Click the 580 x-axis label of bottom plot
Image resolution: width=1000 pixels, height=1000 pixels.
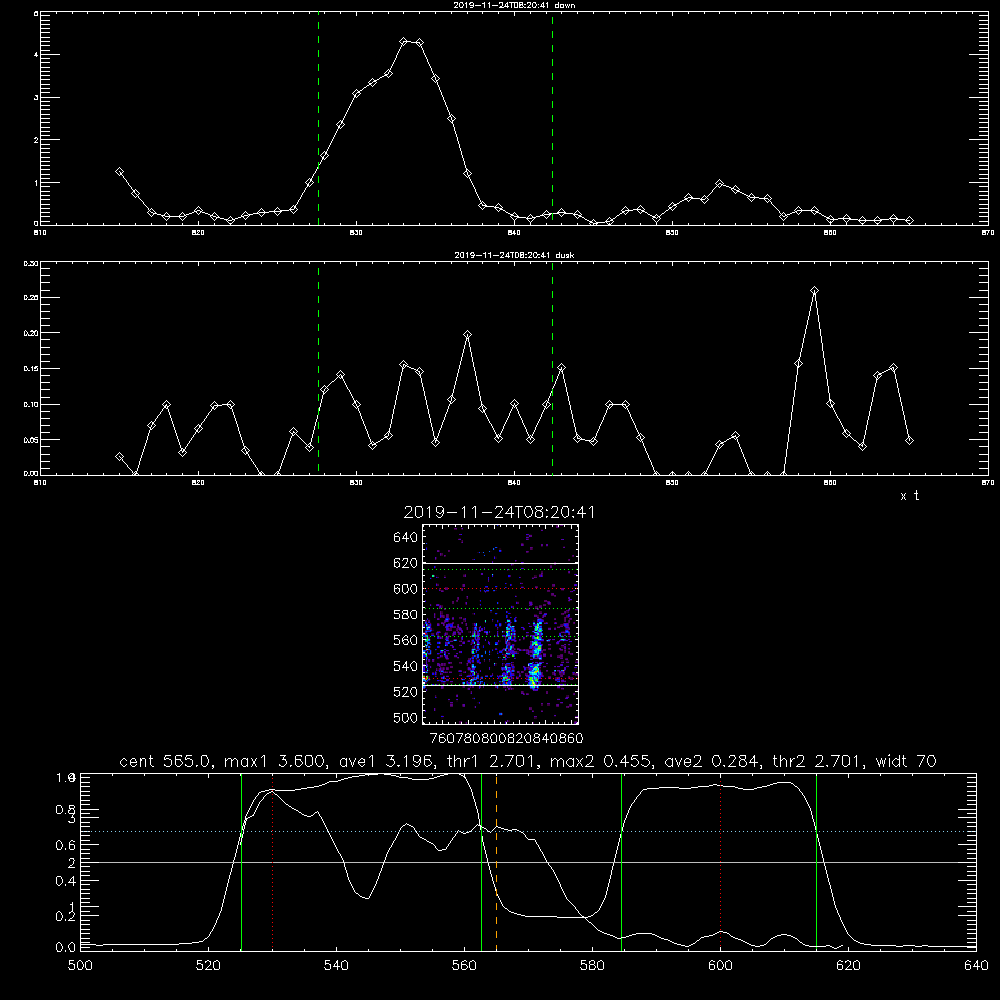click(592, 966)
